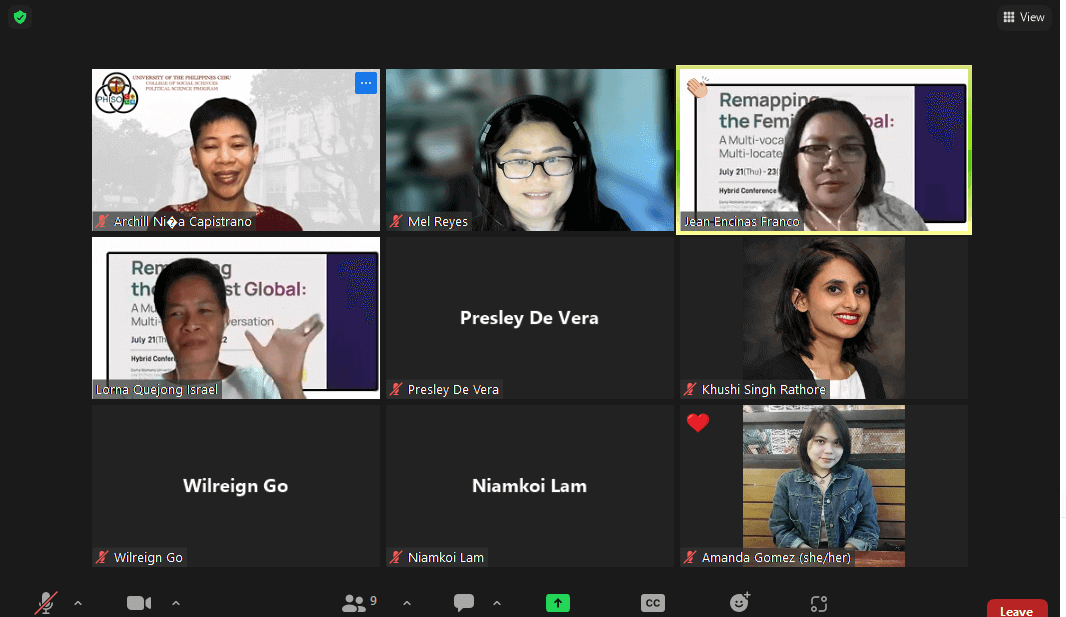Screen dimensions: 1066x617
Task: Open the View layout menu
Action: tap(1023, 17)
